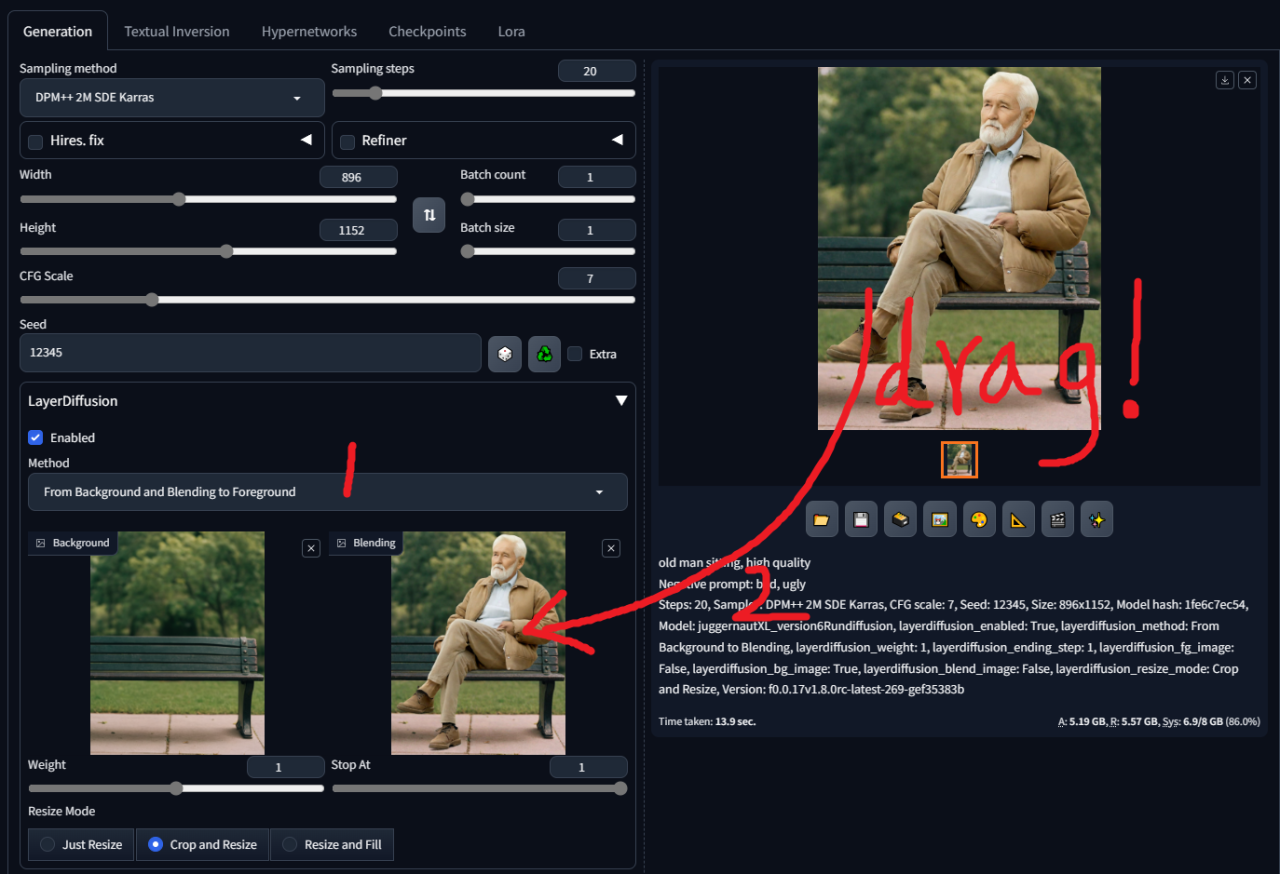Image resolution: width=1280 pixels, height=874 pixels.
Task: Switch to the Textual Inversion tab
Action: coord(177,31)
